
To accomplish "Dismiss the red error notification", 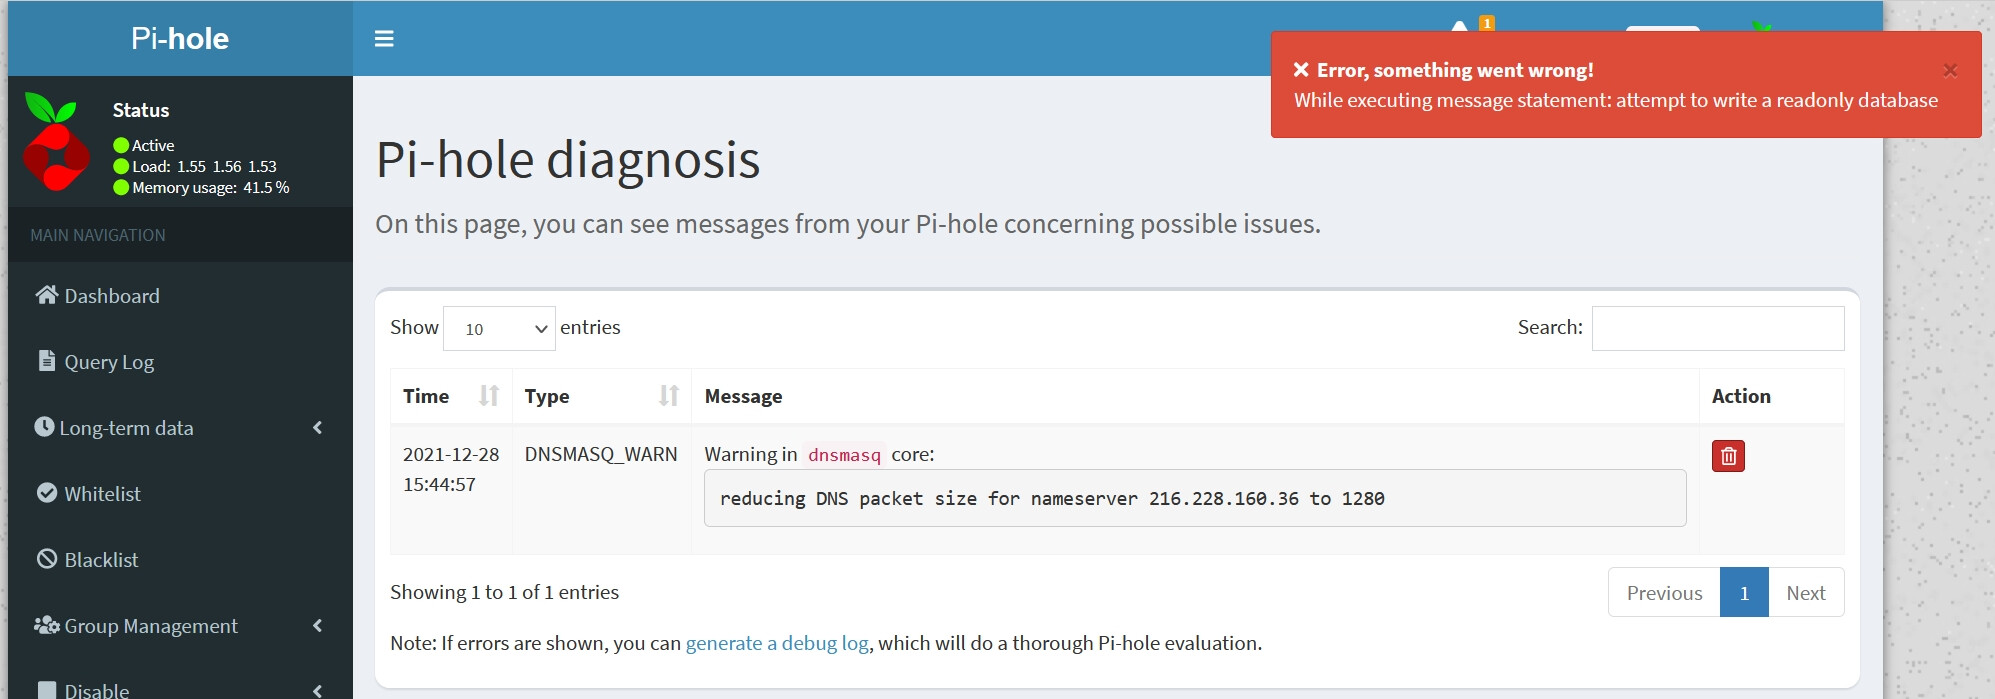I will [1949, 70].
